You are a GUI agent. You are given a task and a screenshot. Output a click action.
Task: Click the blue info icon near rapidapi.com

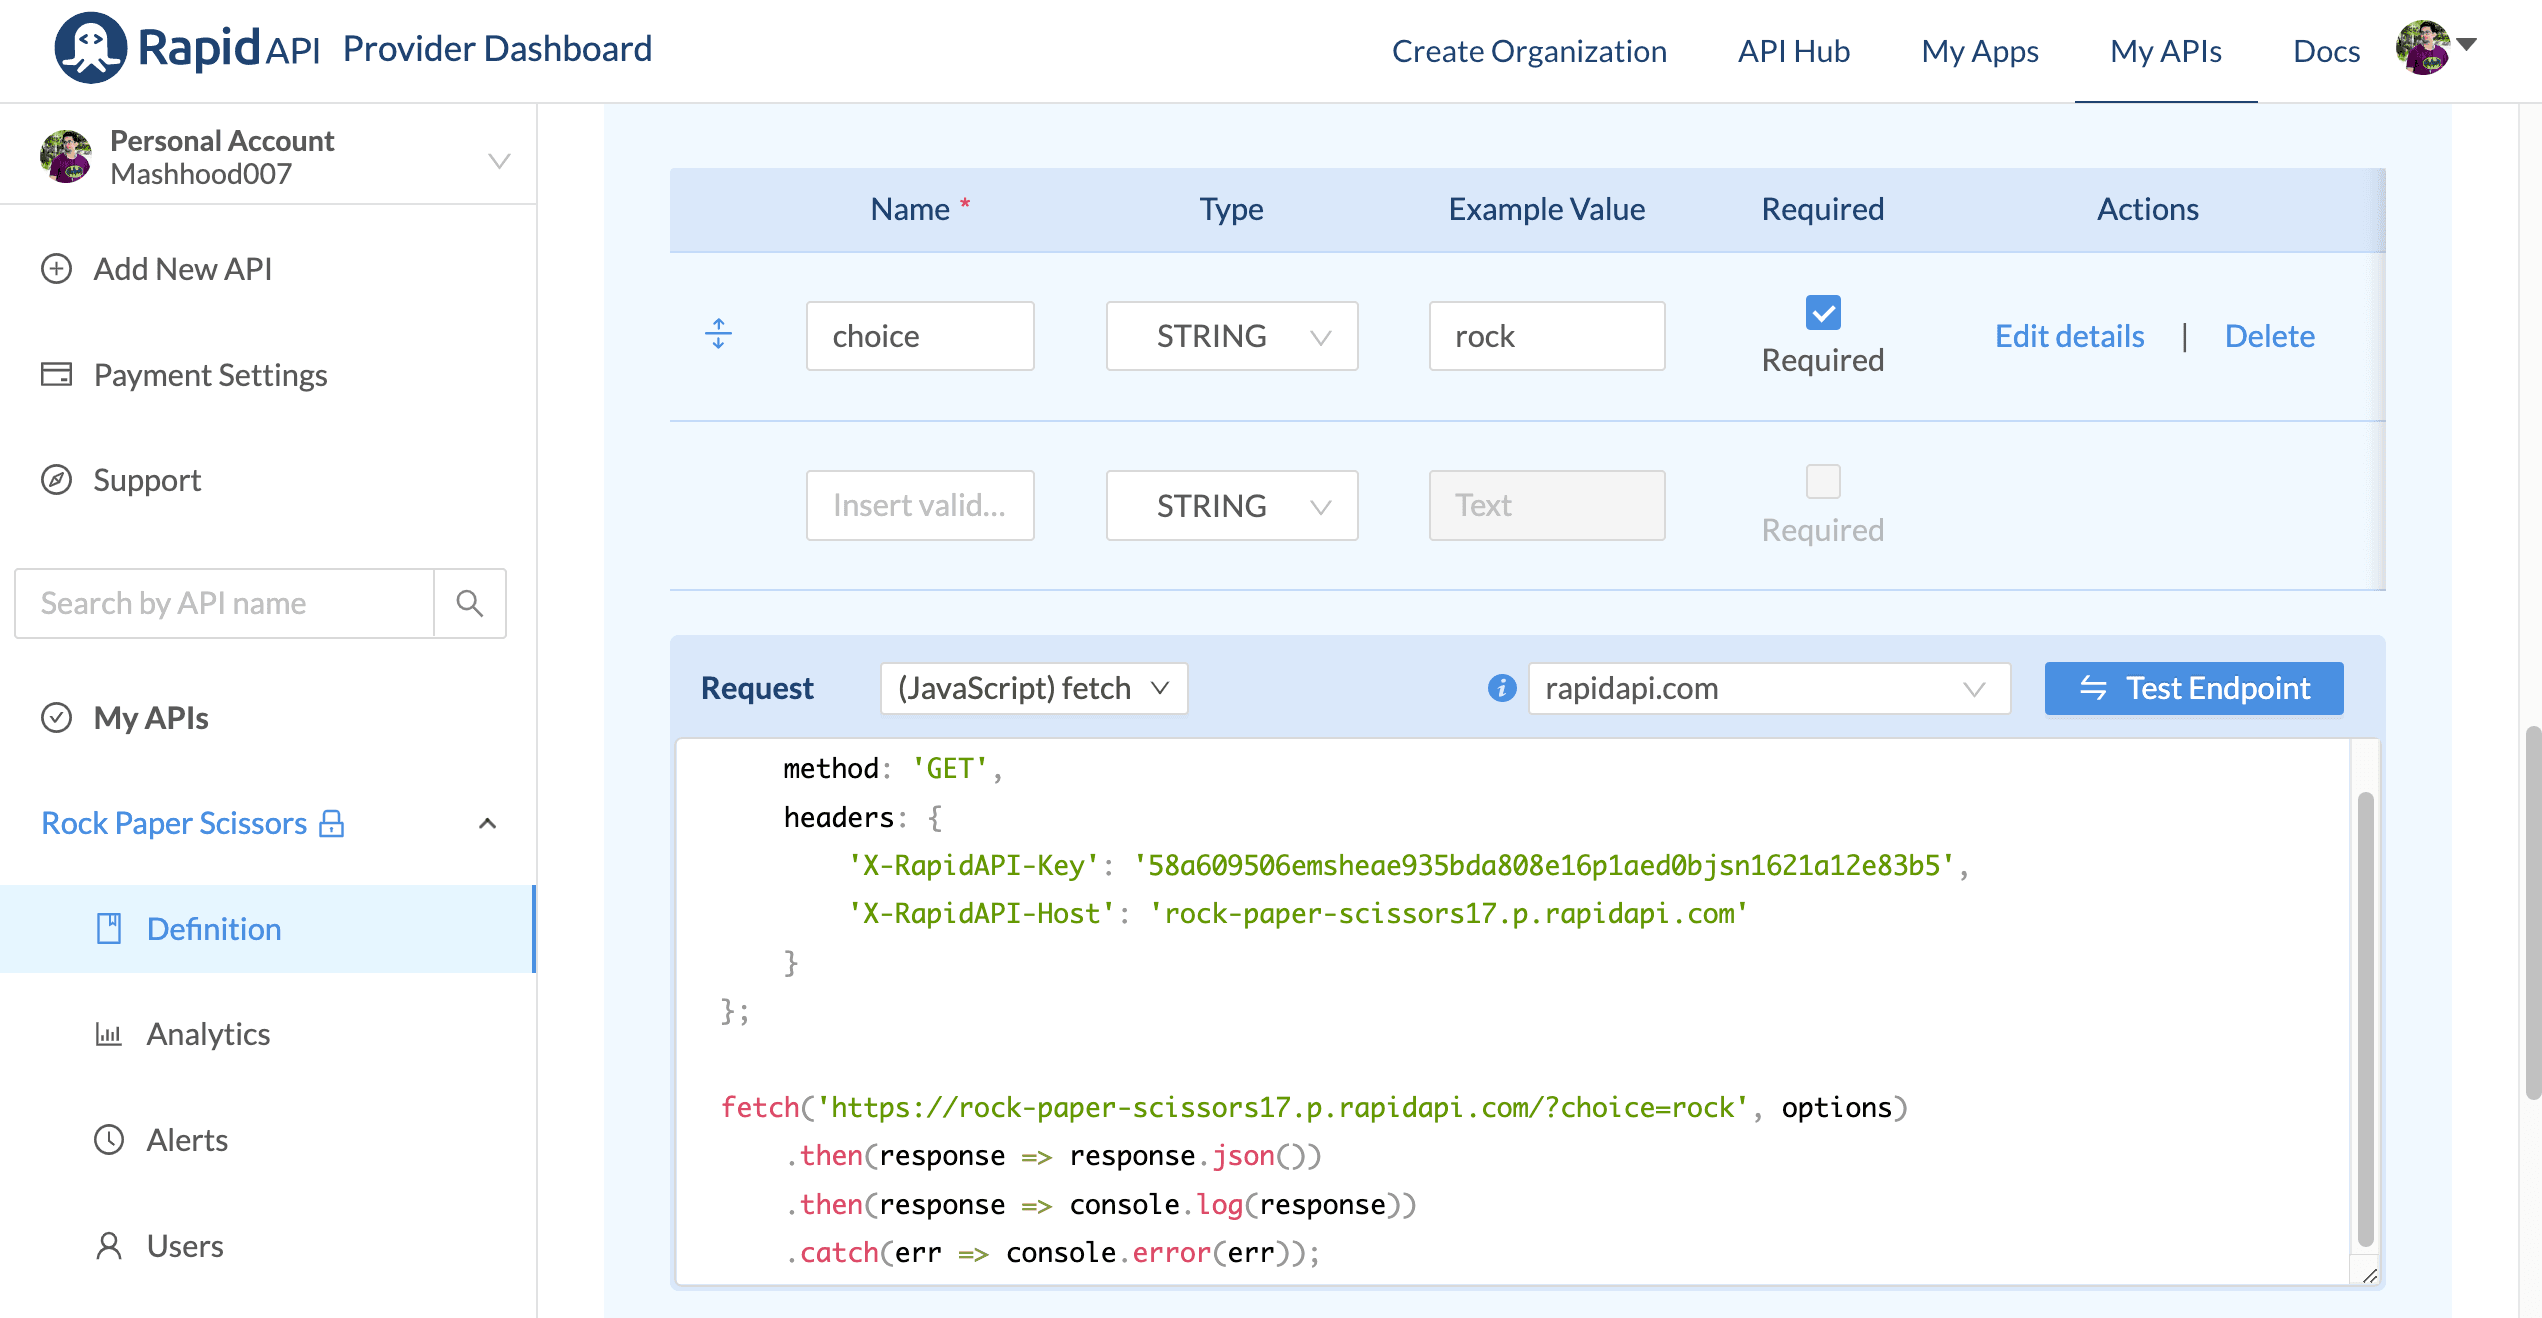[1502, 688]
